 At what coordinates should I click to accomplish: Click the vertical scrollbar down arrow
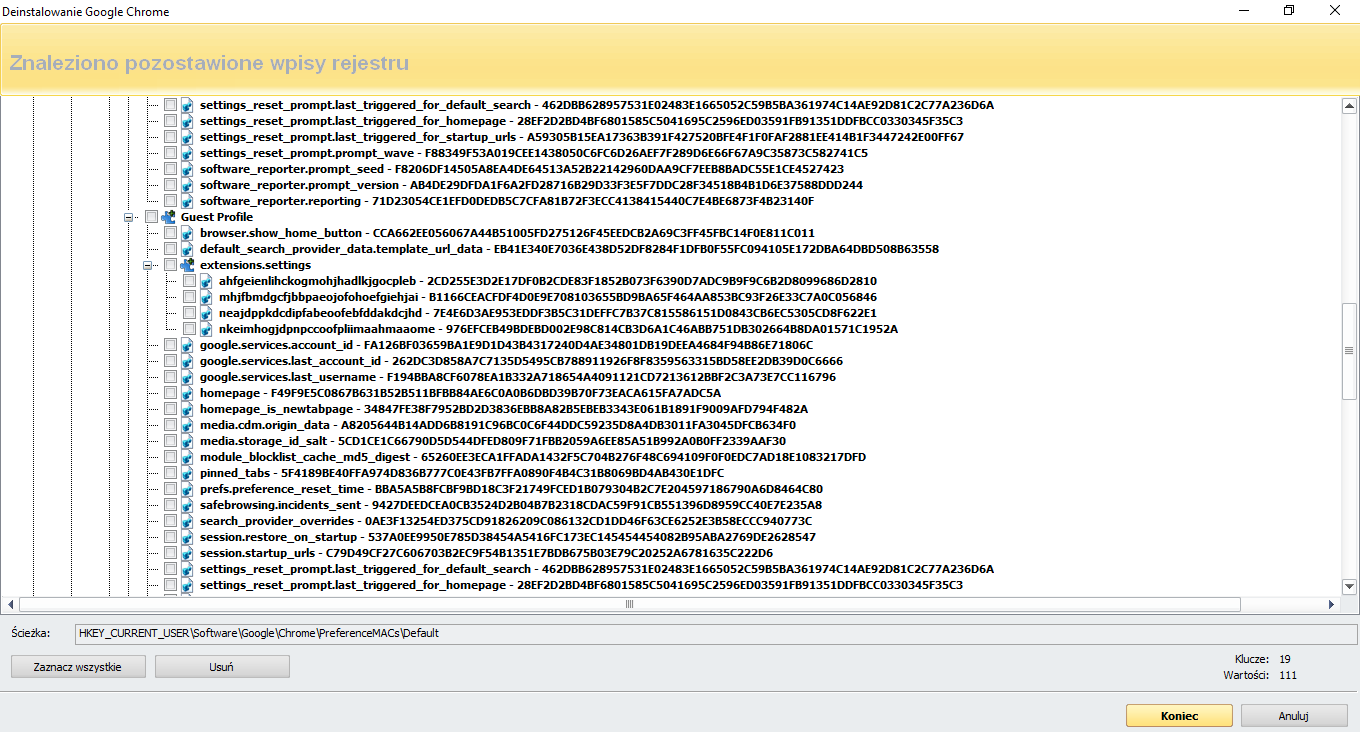pos(1349,588)
